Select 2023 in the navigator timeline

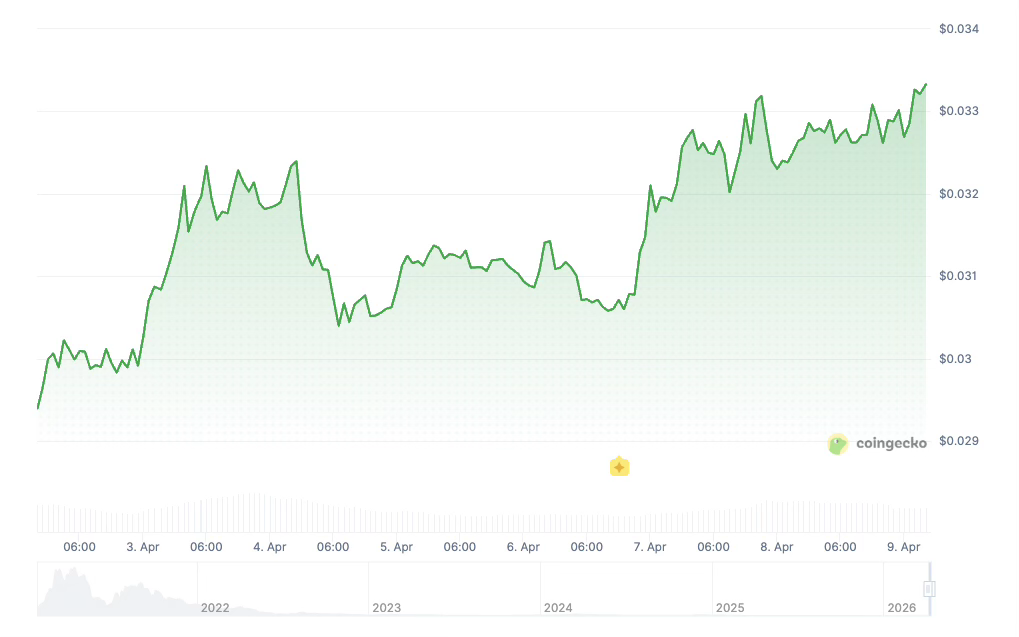[x=386, y=608]
